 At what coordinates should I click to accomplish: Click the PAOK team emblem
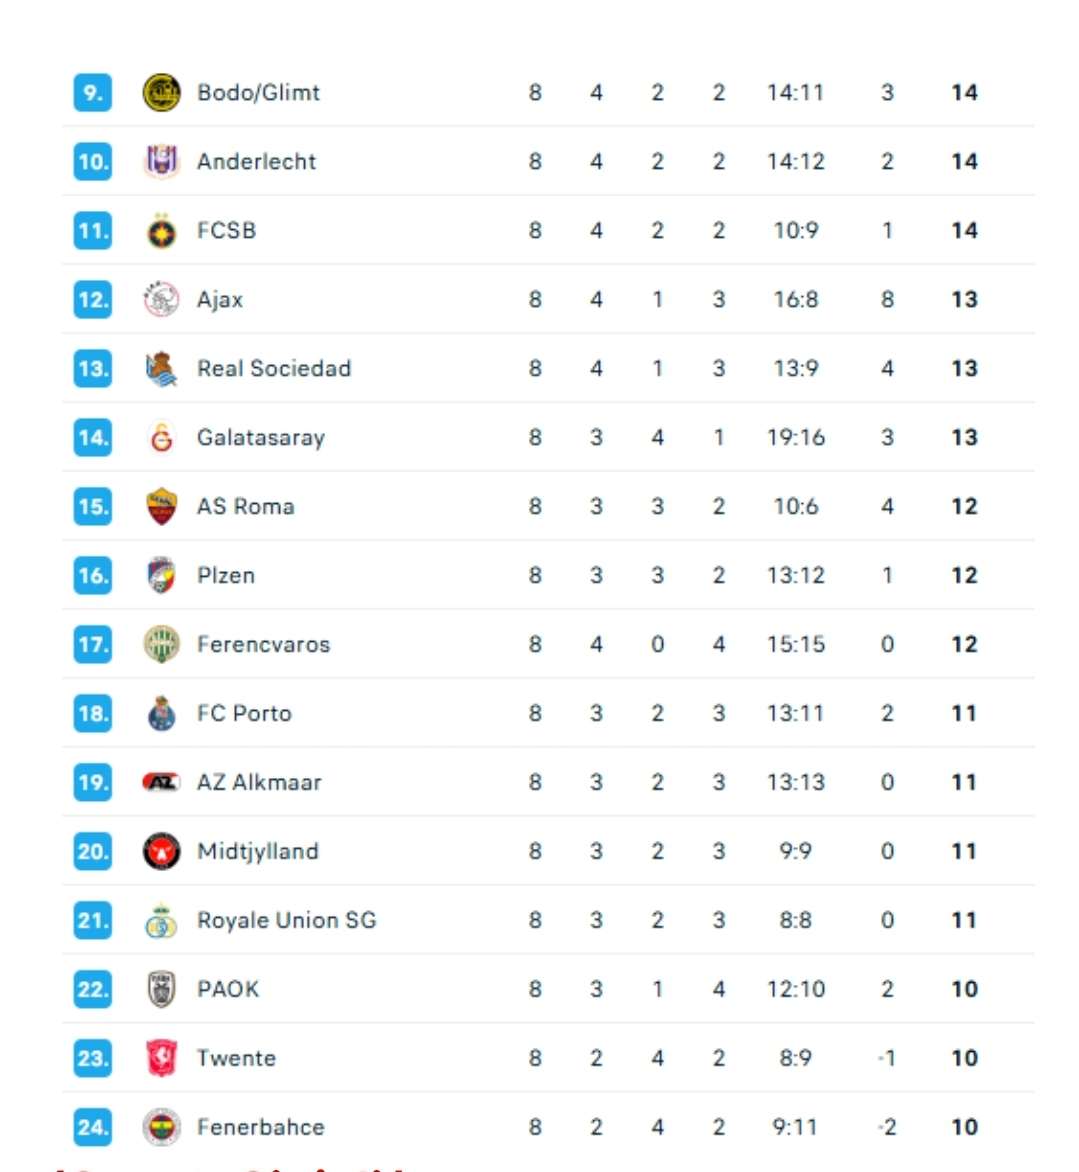click(x=161, y=990)
